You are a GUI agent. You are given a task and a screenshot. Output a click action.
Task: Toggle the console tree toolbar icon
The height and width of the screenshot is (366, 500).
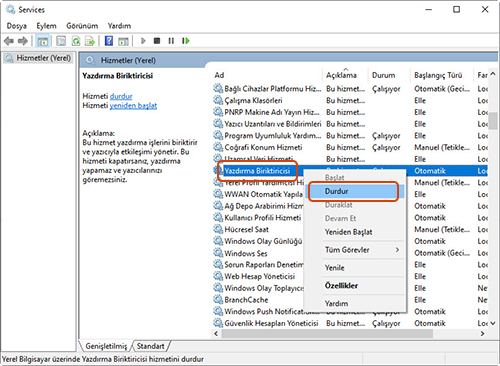43,41
